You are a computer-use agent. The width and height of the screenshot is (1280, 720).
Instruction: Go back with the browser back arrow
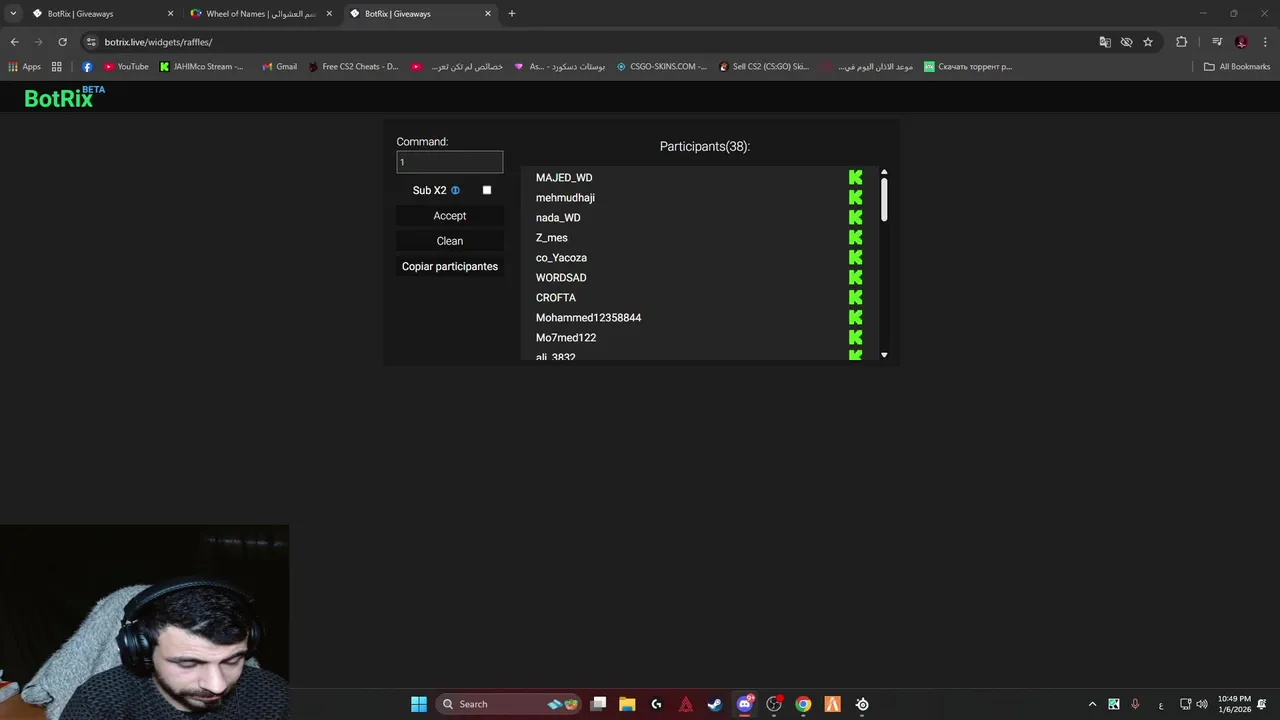(14, 42)
